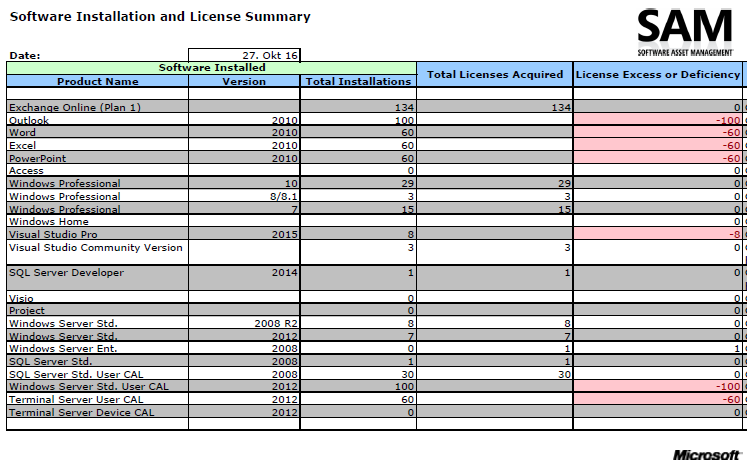
Task: Click the Date: label
Action: [25, 55]
